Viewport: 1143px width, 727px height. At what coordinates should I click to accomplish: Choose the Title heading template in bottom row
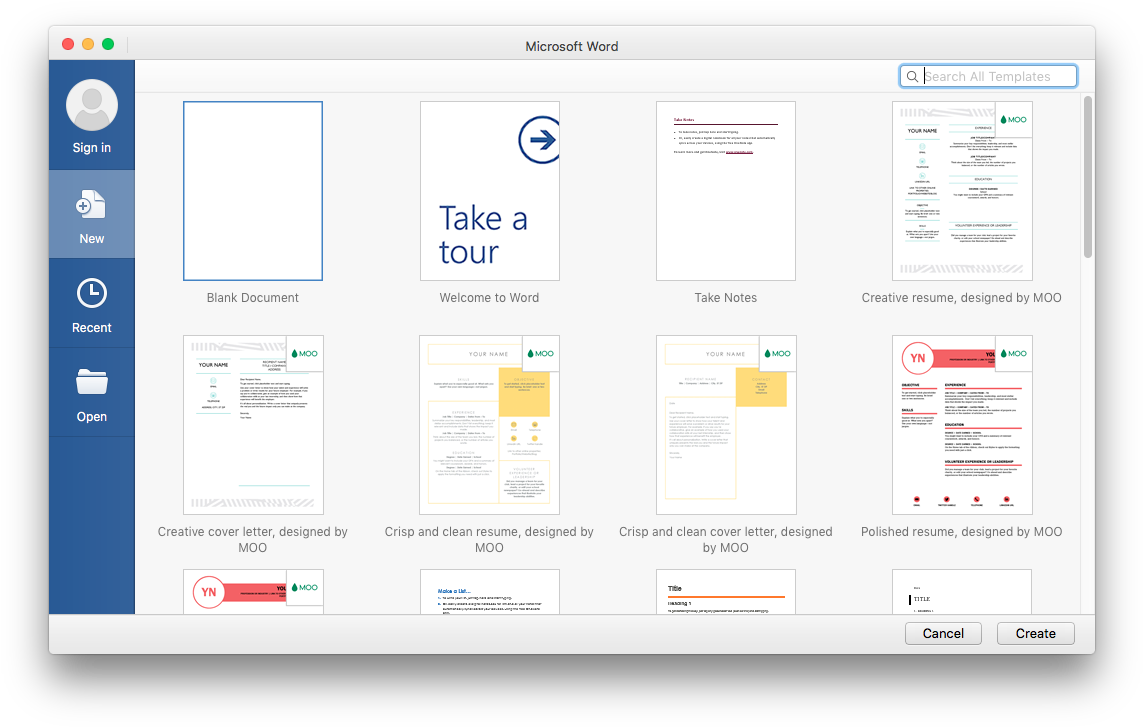[x=725, y=592]
